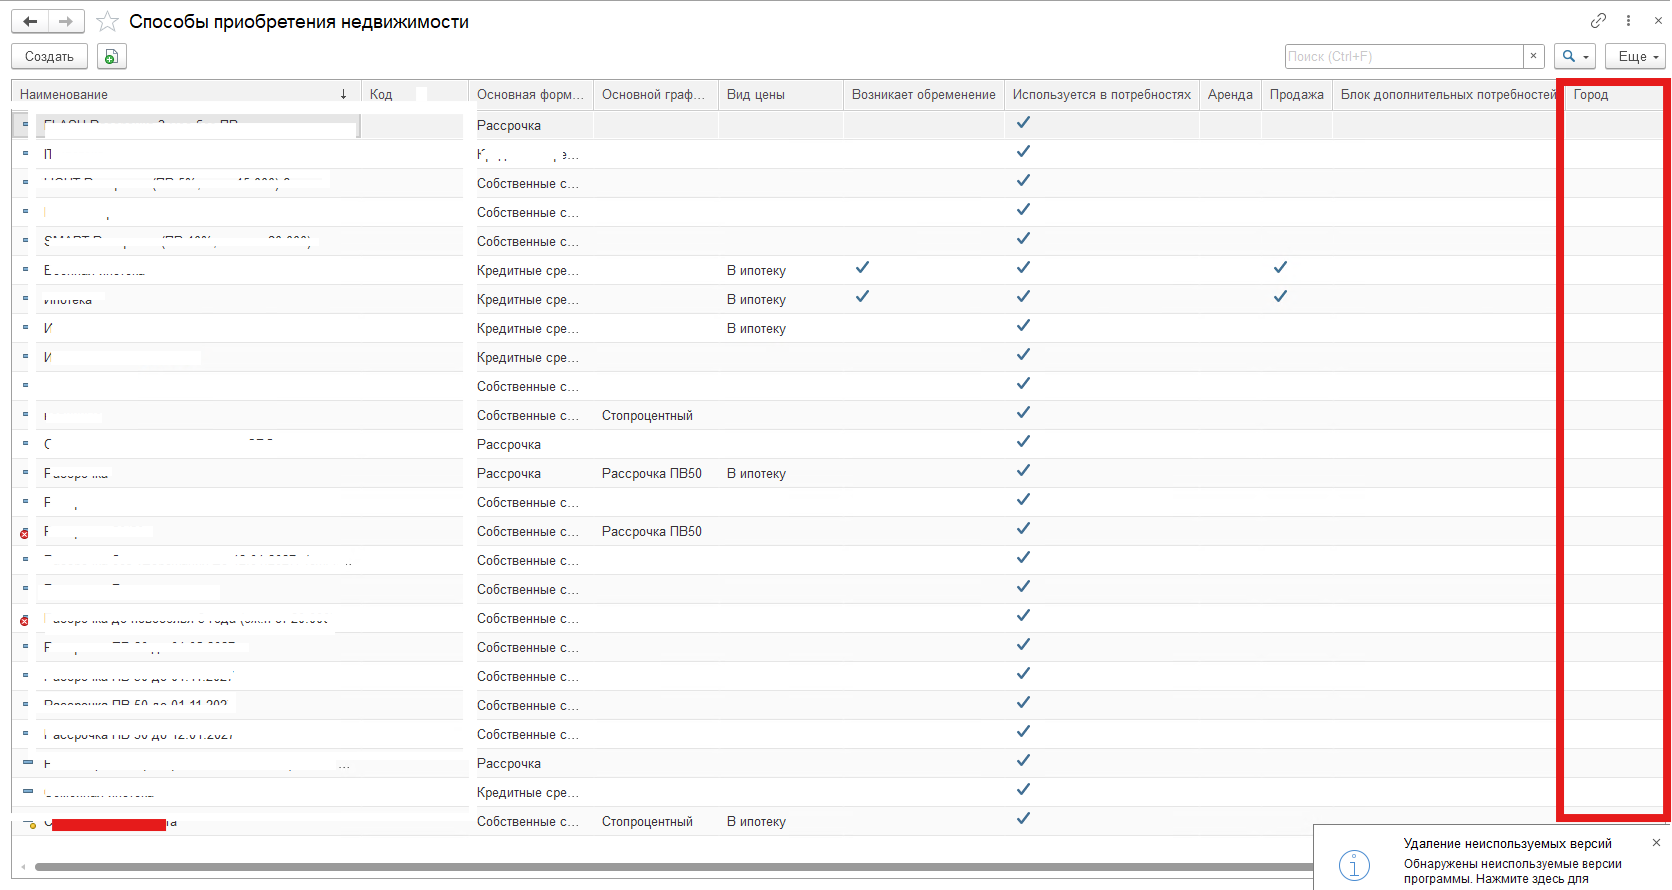The height and width of the screenshot is (890, 1672).
Task: Clear the search field with the x
Action: tap(1534, 56)
